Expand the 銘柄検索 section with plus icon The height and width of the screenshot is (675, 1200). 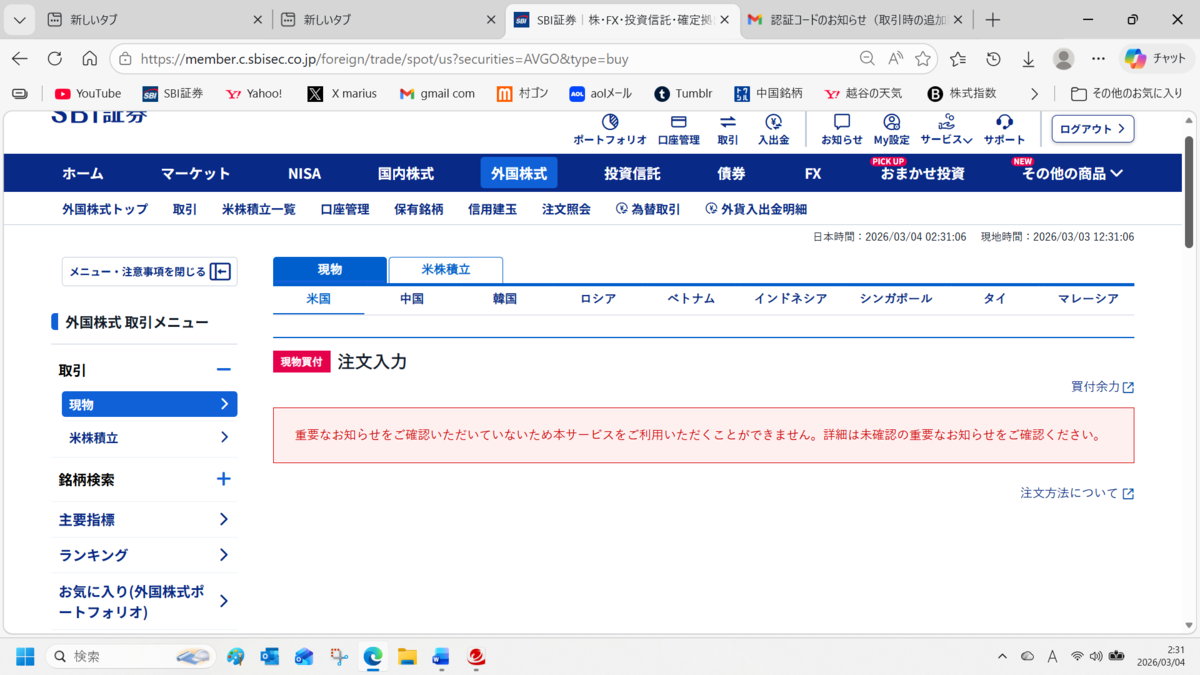tap(224, 479)
